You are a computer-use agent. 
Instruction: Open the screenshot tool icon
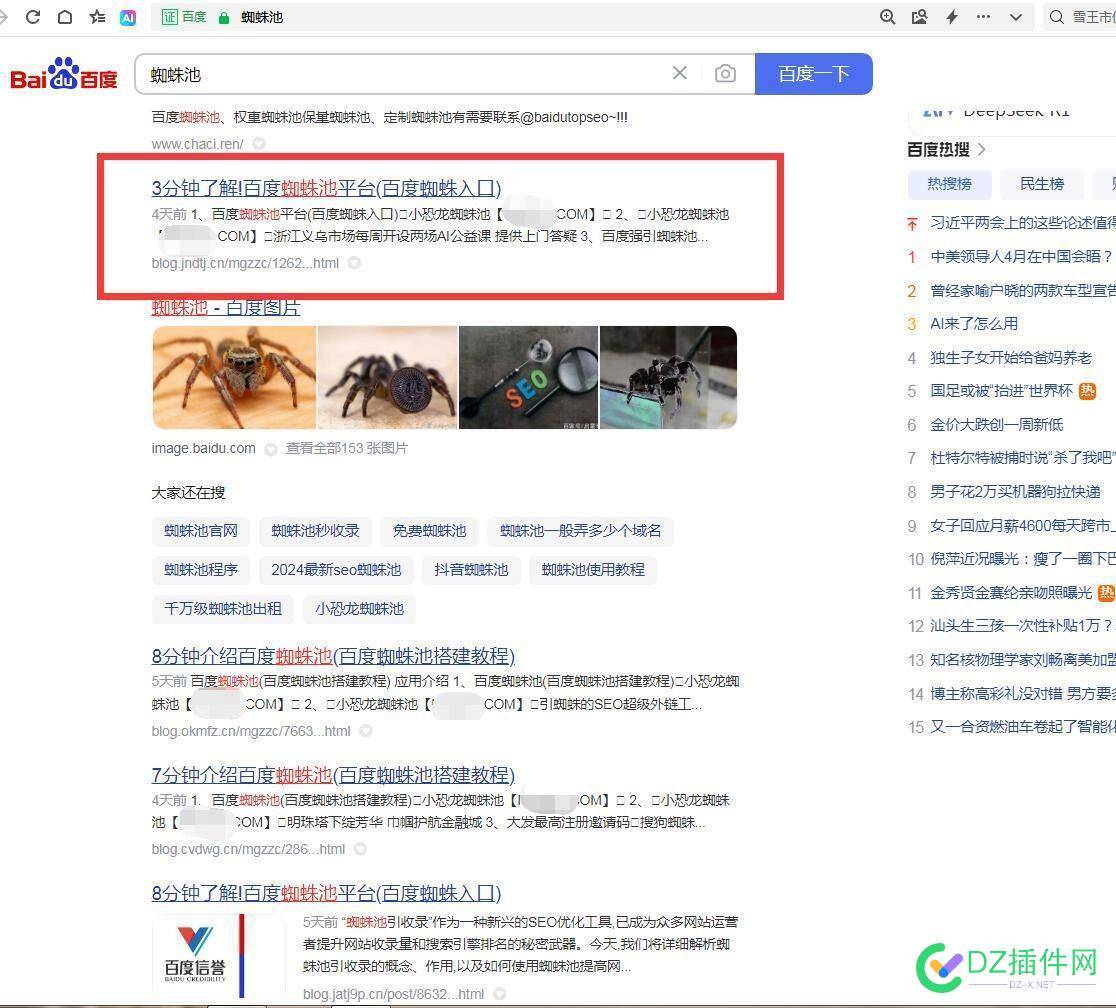(920, 17)
